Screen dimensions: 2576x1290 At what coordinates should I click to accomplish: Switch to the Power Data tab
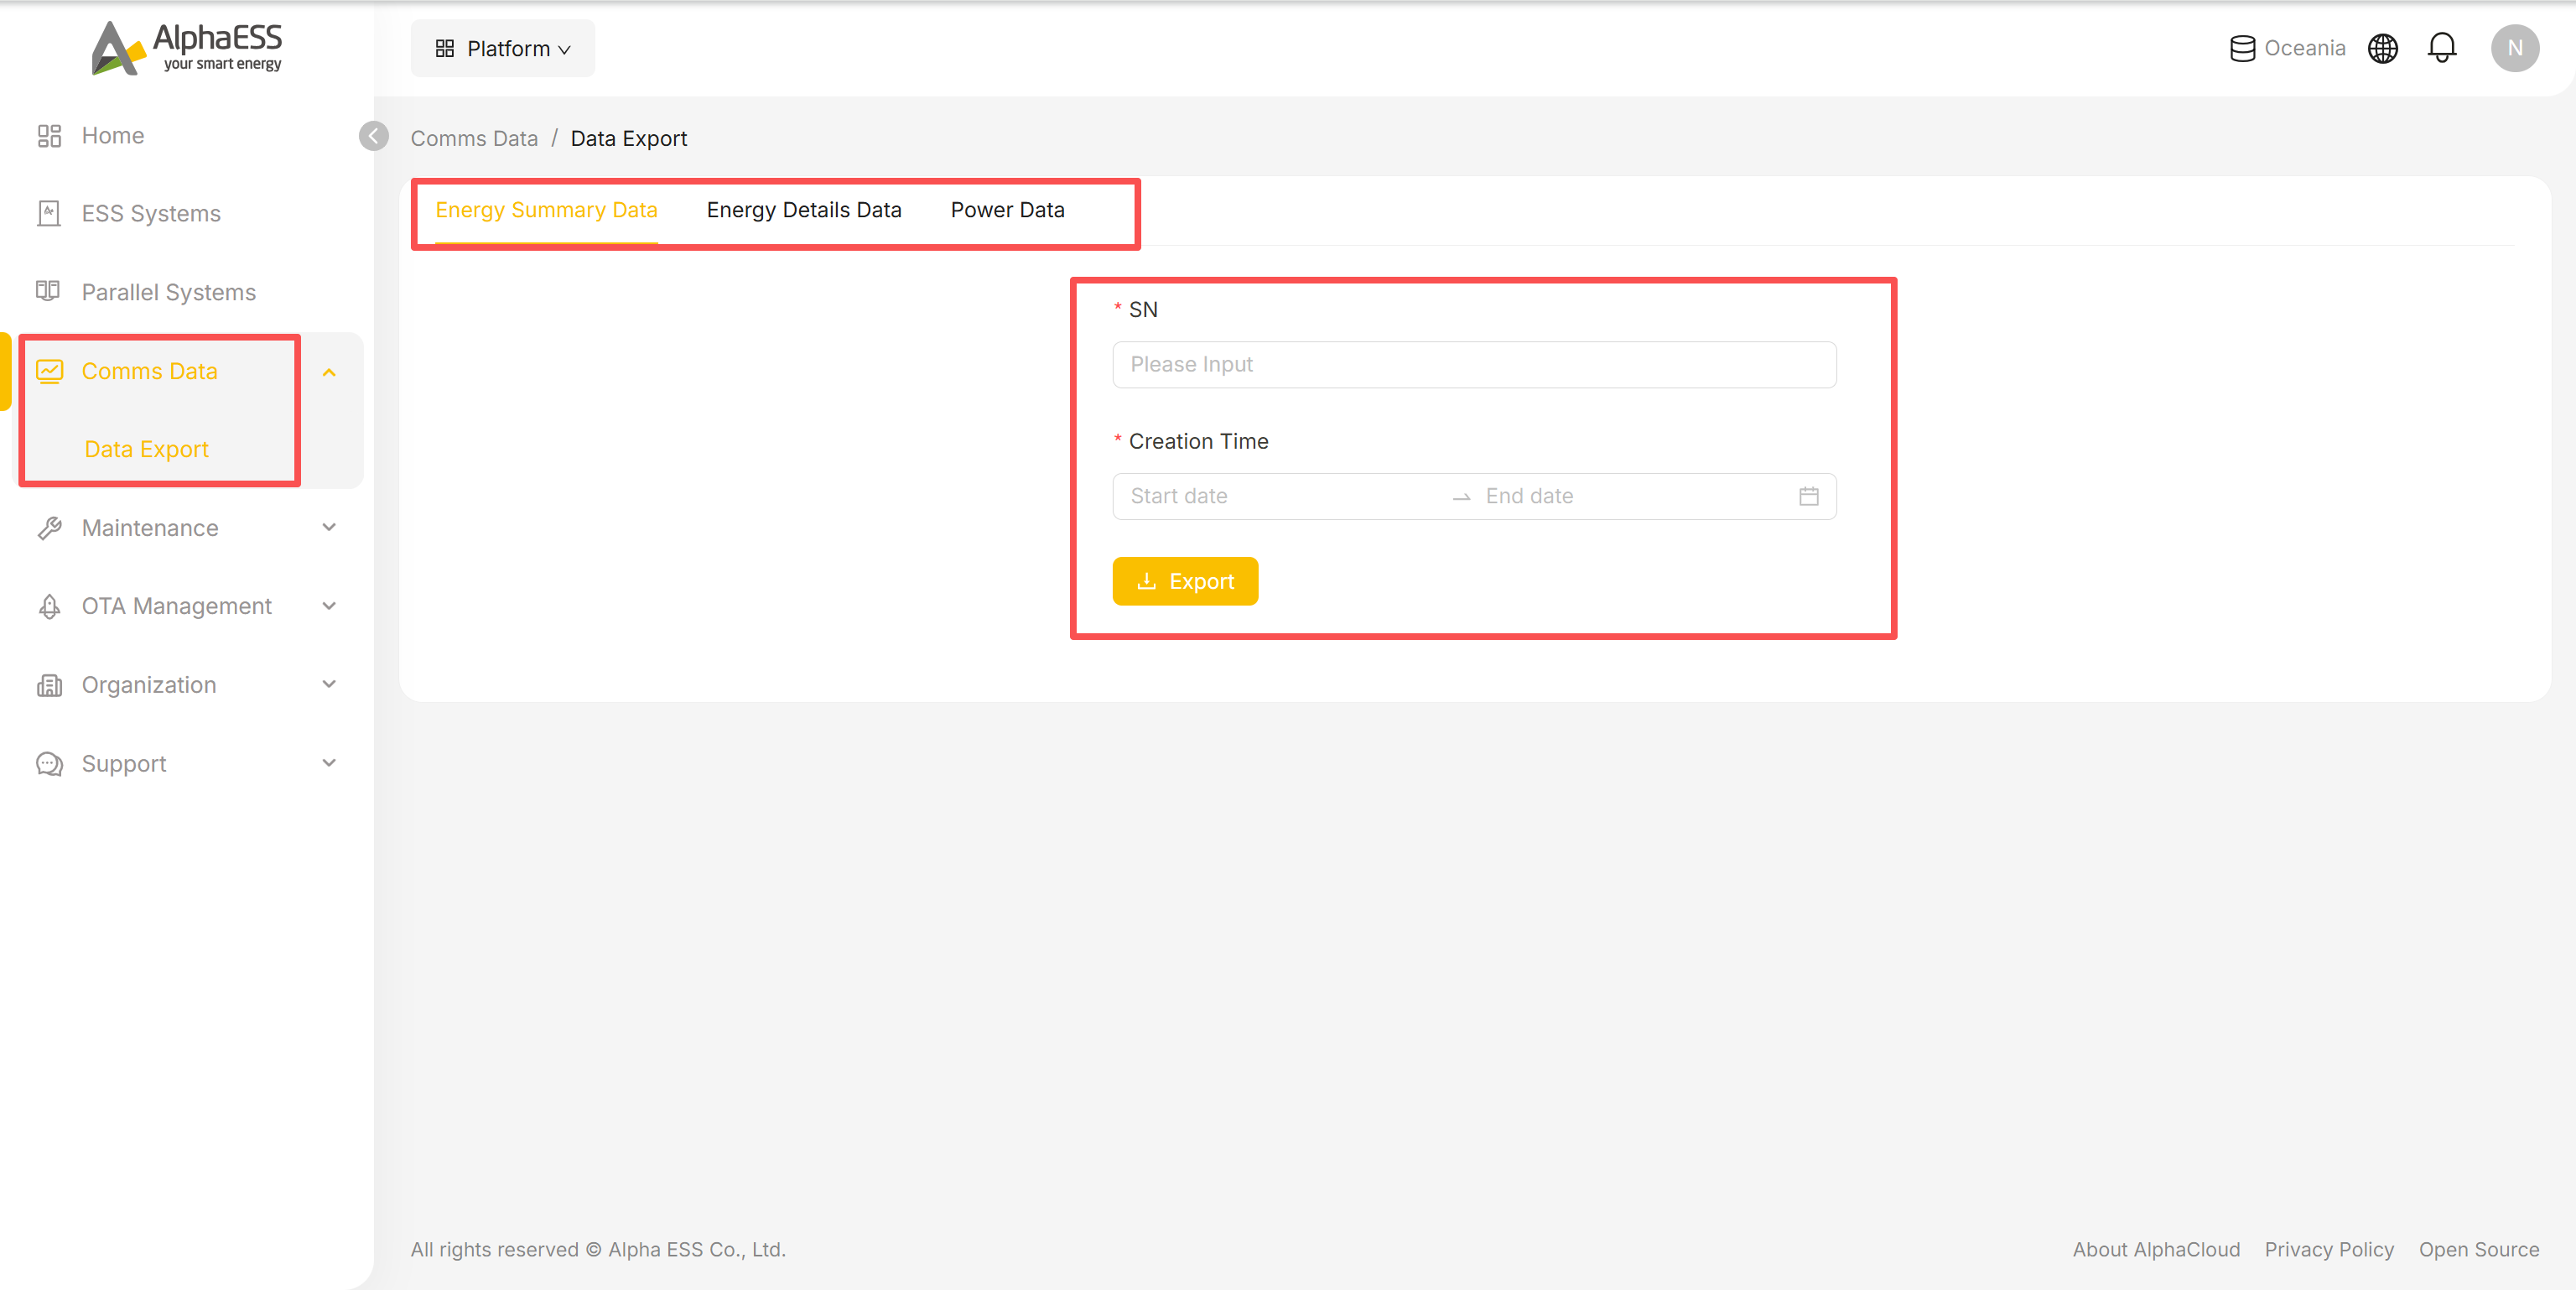(x=1007, y=210)
